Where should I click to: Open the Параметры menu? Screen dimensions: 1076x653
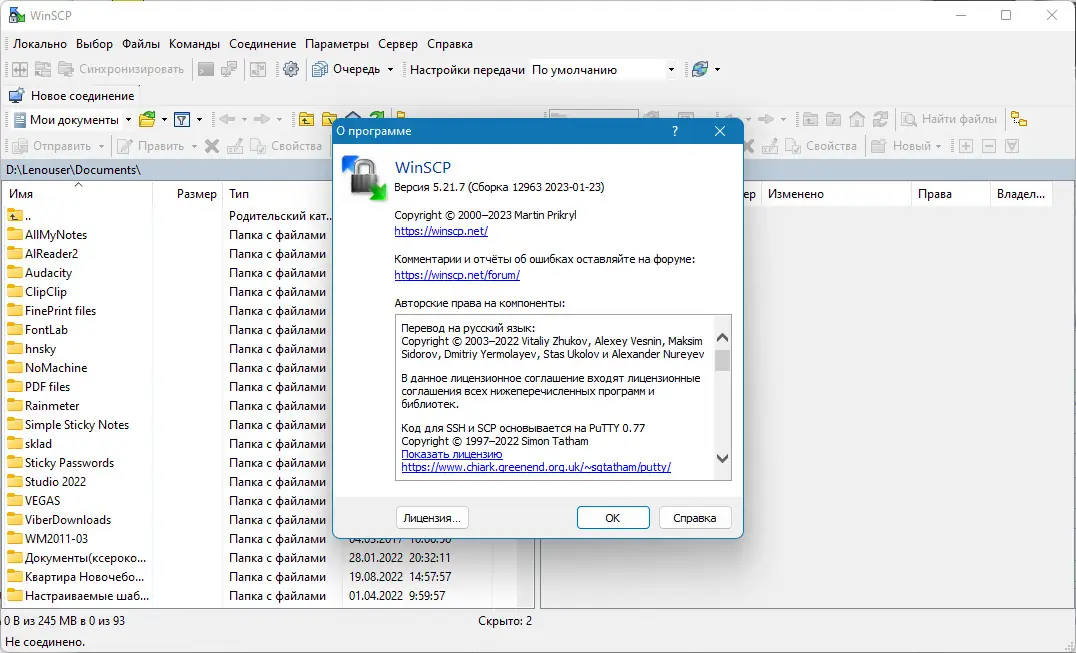(337, 44)
